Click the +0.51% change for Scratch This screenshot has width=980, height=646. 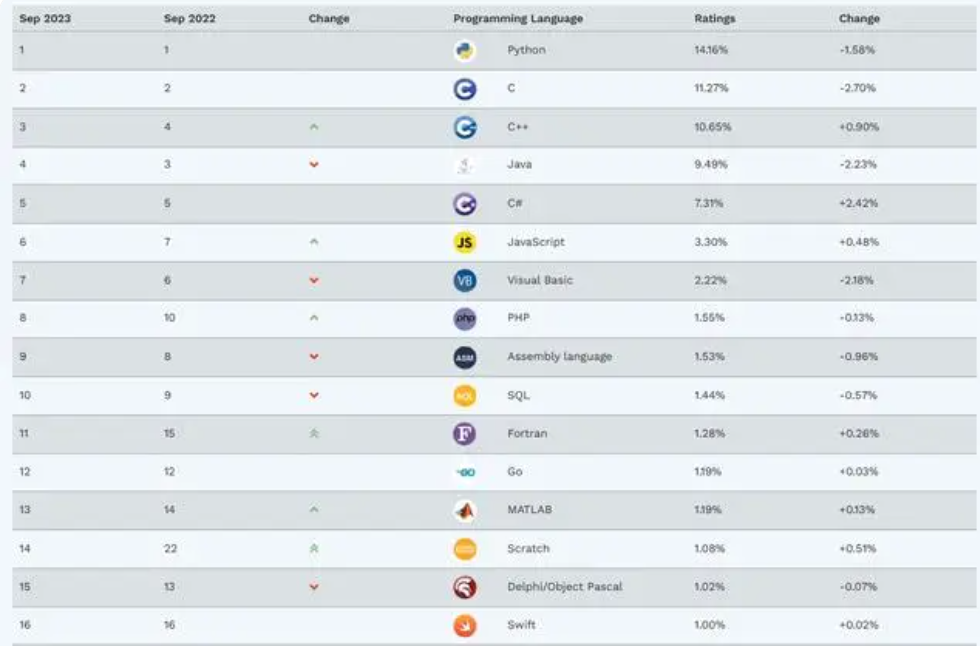point(858,549)
